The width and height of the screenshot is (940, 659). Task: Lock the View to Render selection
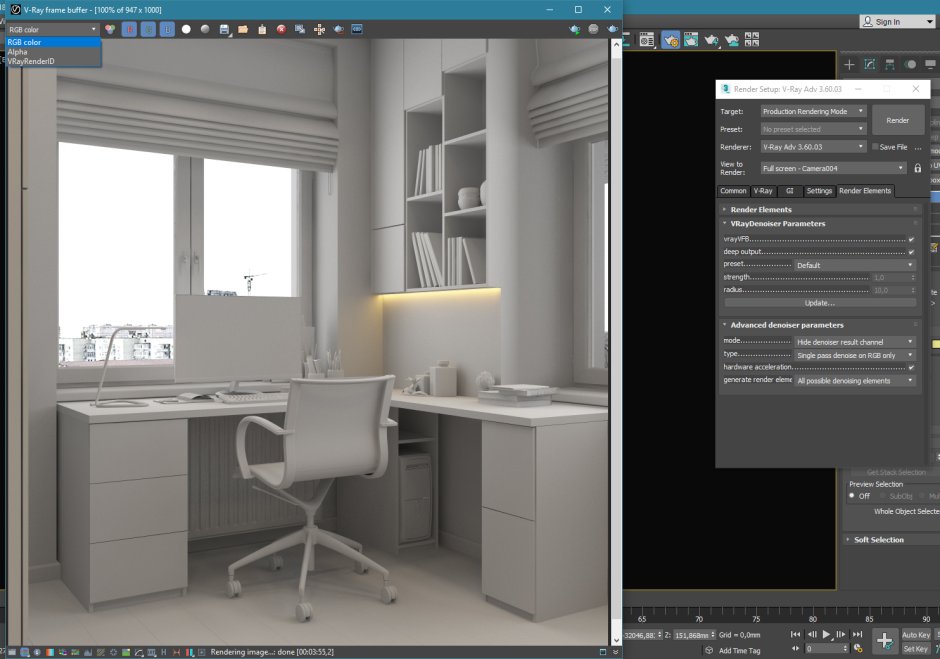point(917,167)
